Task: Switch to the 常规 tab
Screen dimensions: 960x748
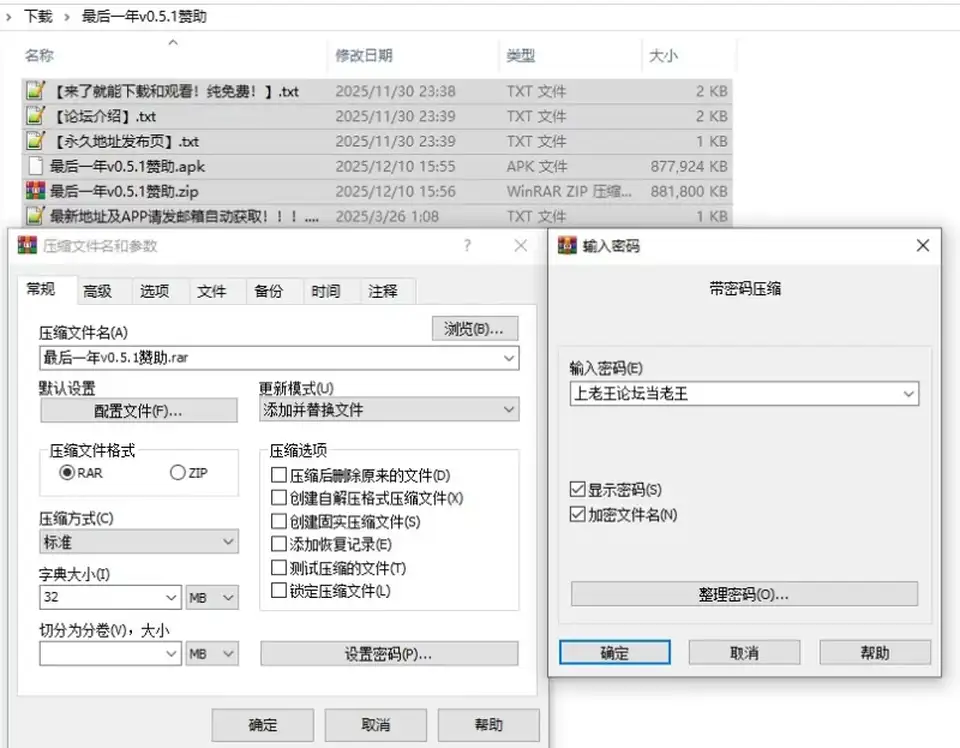Action: [41, 290]
